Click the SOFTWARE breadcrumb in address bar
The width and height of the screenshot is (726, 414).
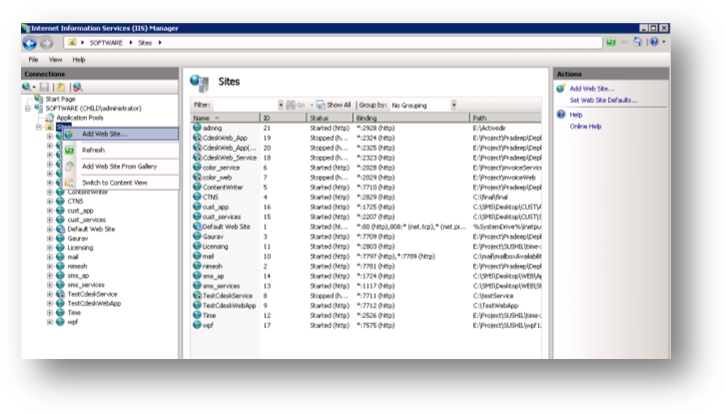(106, 43)
